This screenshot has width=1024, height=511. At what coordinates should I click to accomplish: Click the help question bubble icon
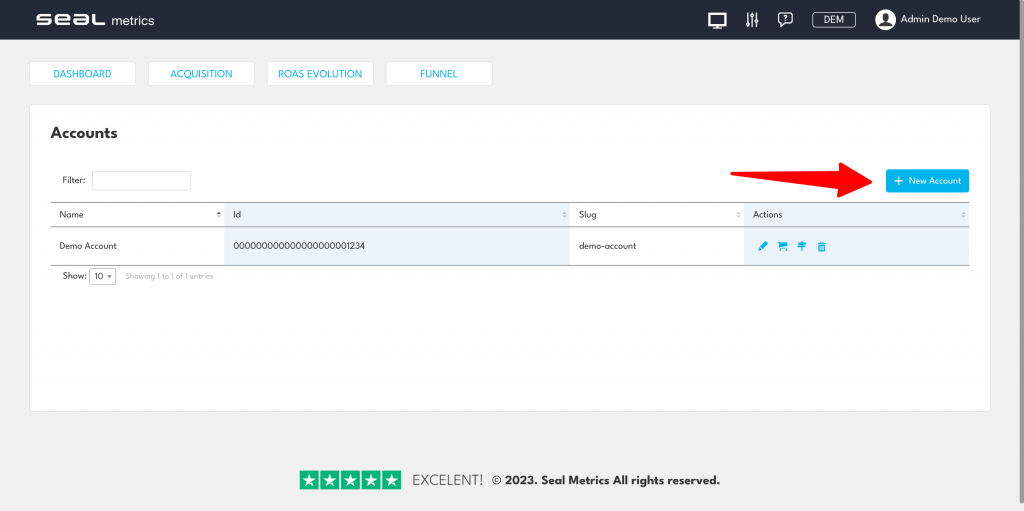tap(785, 20)
